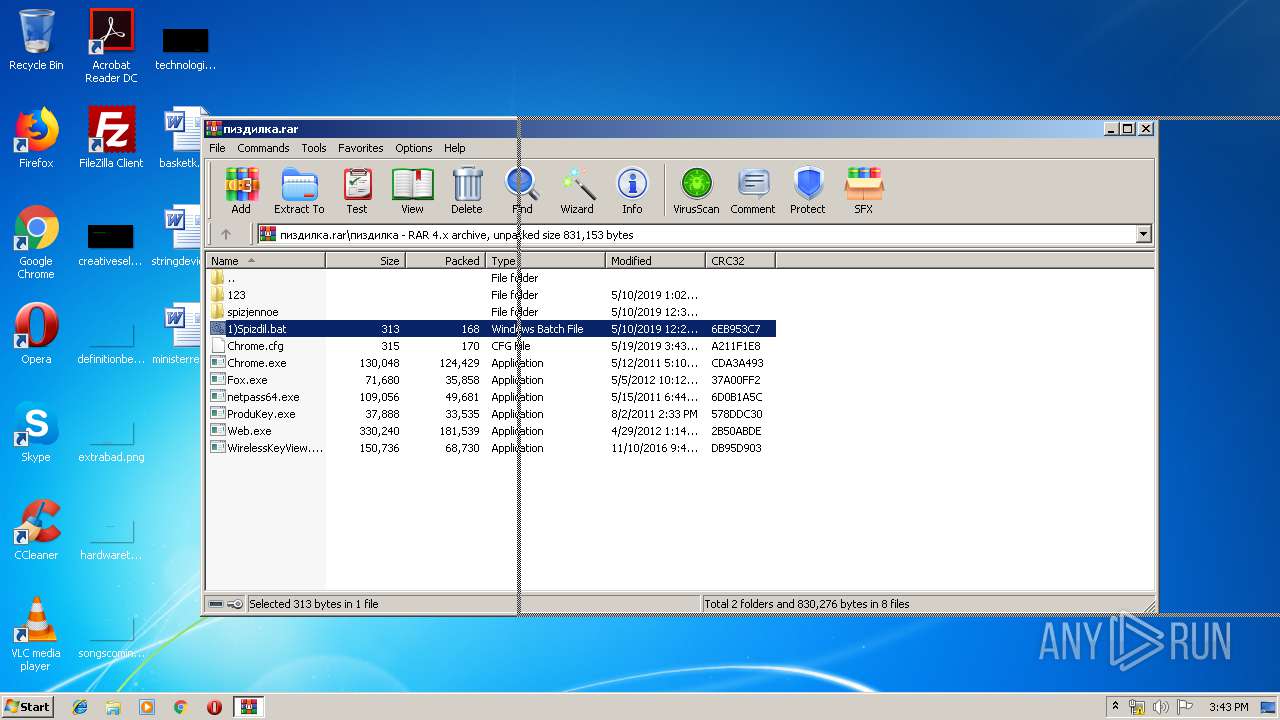Click the 3:43 PM clock
This screenshot has height=720, width=1280.
(1228, 707)
